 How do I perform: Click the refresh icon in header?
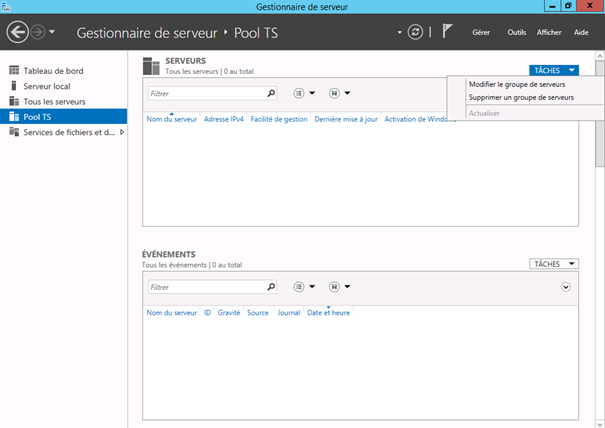(415, 32)
